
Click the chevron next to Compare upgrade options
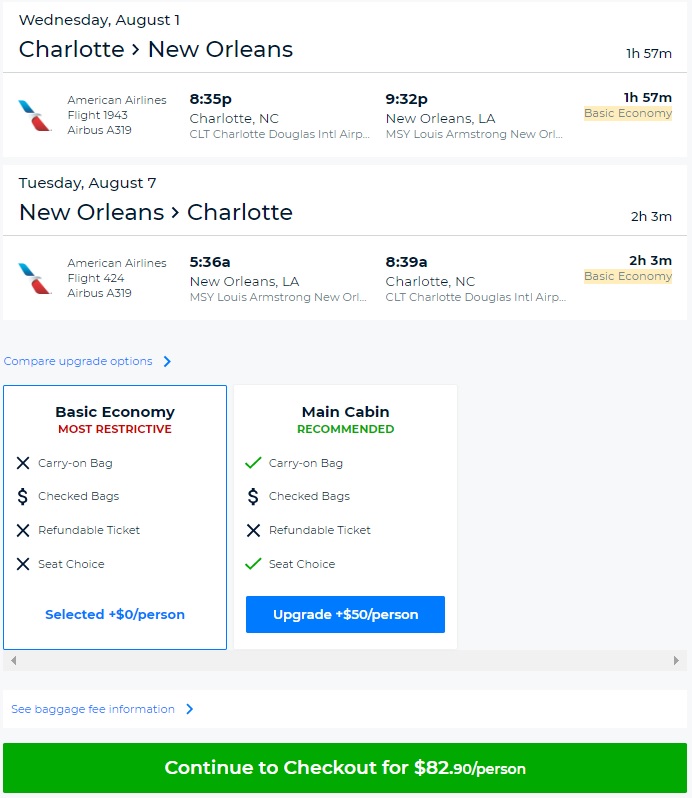pyautogui.click(x=167, y=362)
